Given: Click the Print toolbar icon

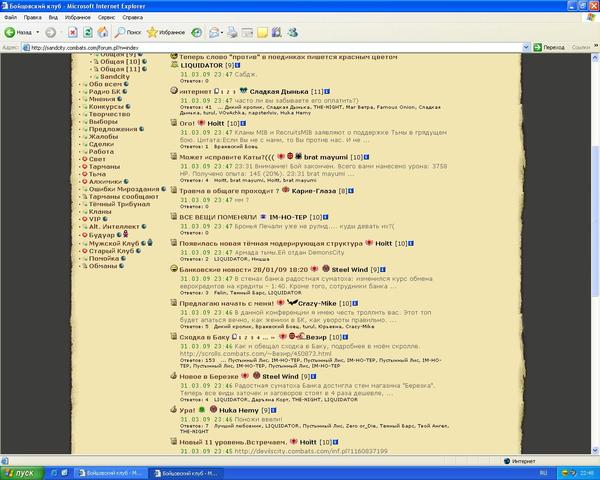Looking at the screenshot, I should (232, 33).
